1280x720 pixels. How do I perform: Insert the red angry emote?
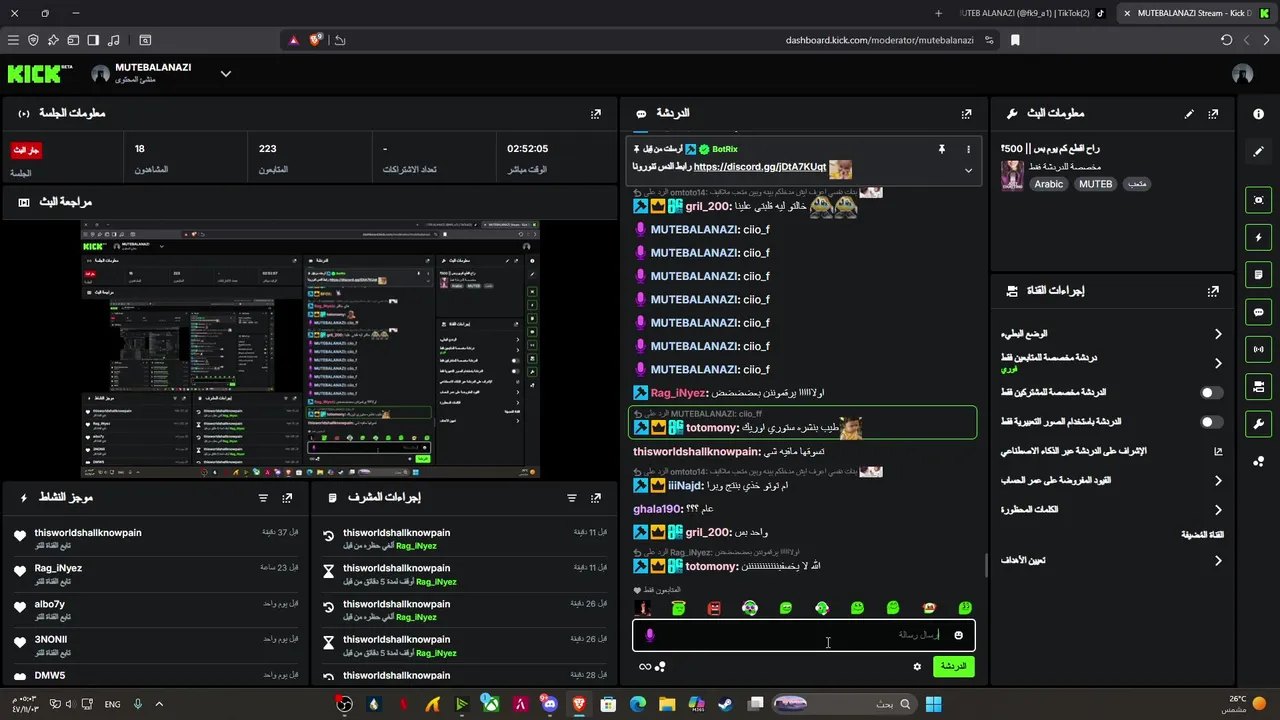(714, 608)
